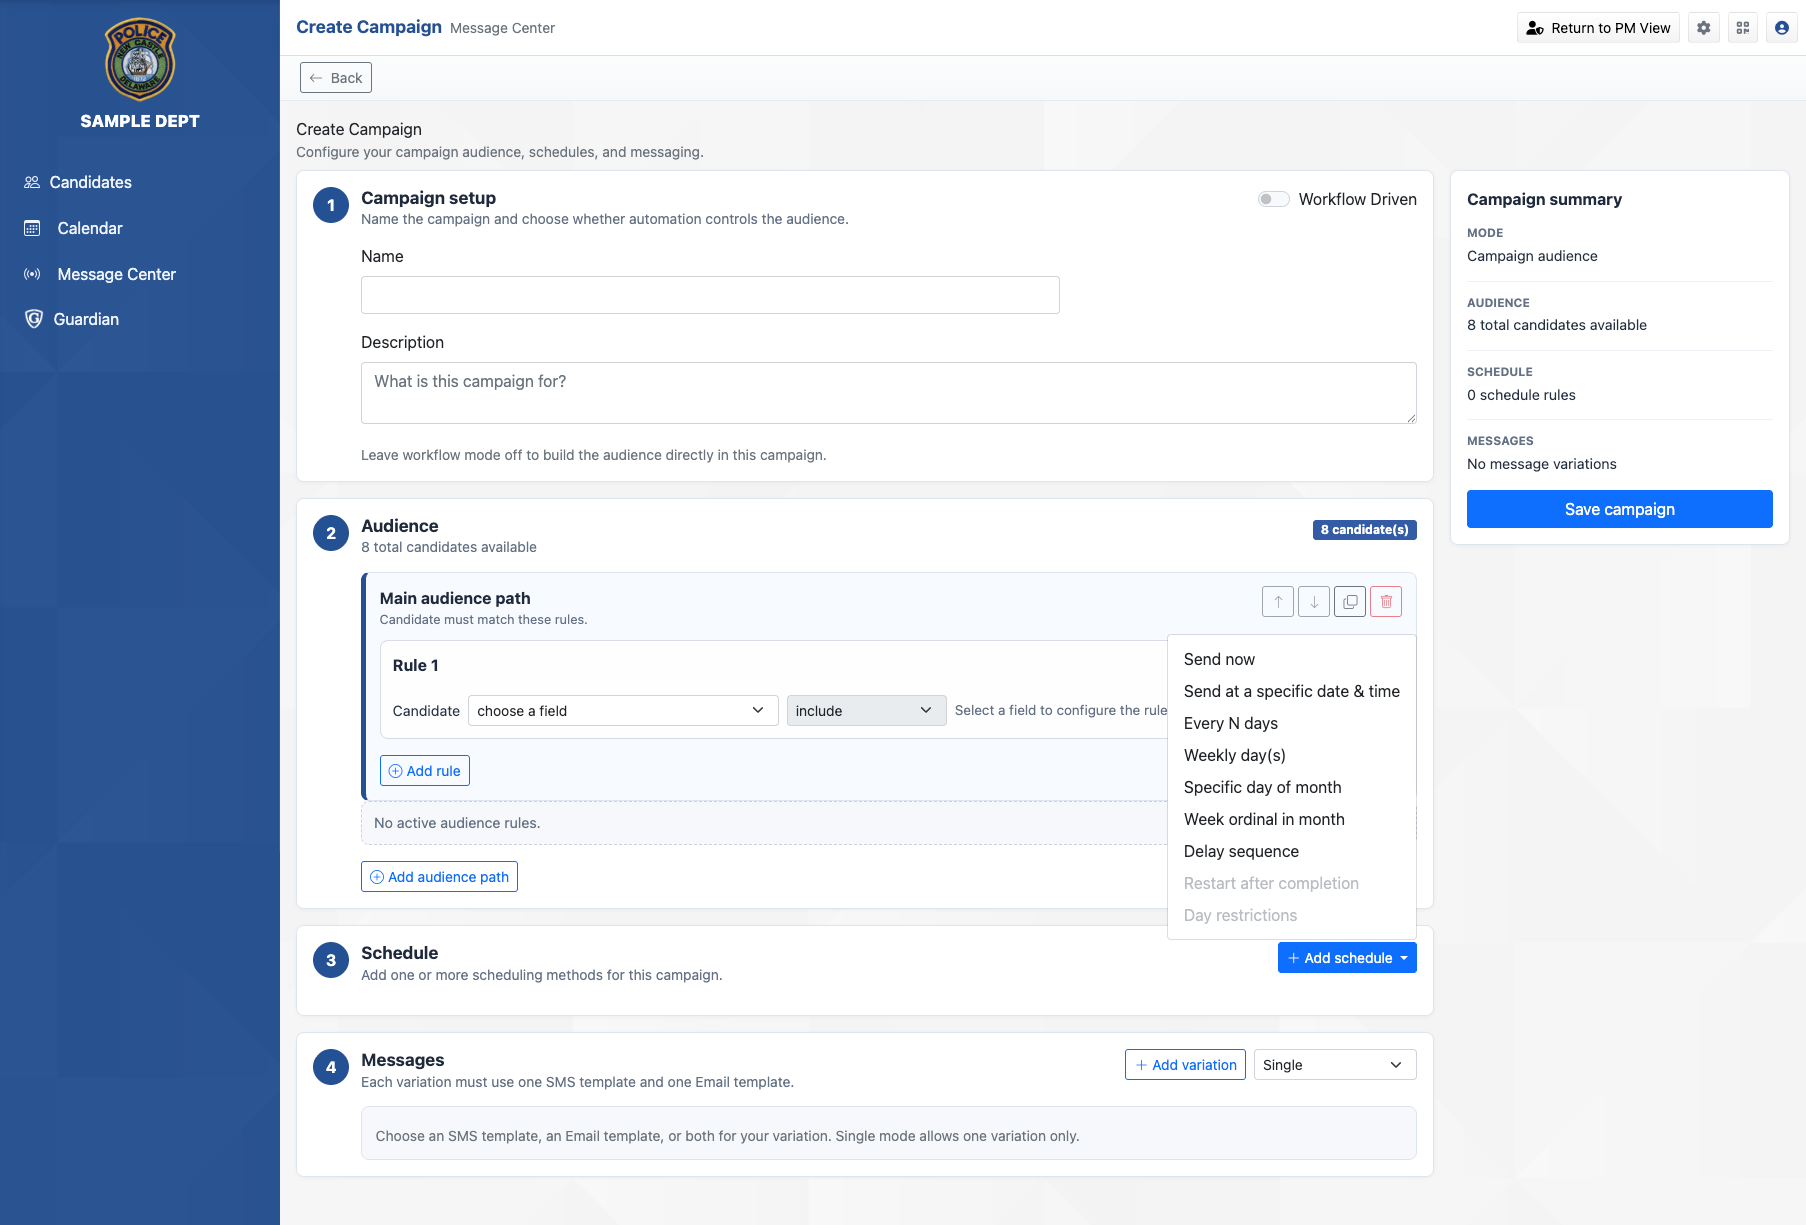Image resolution: width=1806 pixels, height=1225 pixels.
Task: Choose 'Week ordinal in month' option
Action: [x=1292, y=819]
